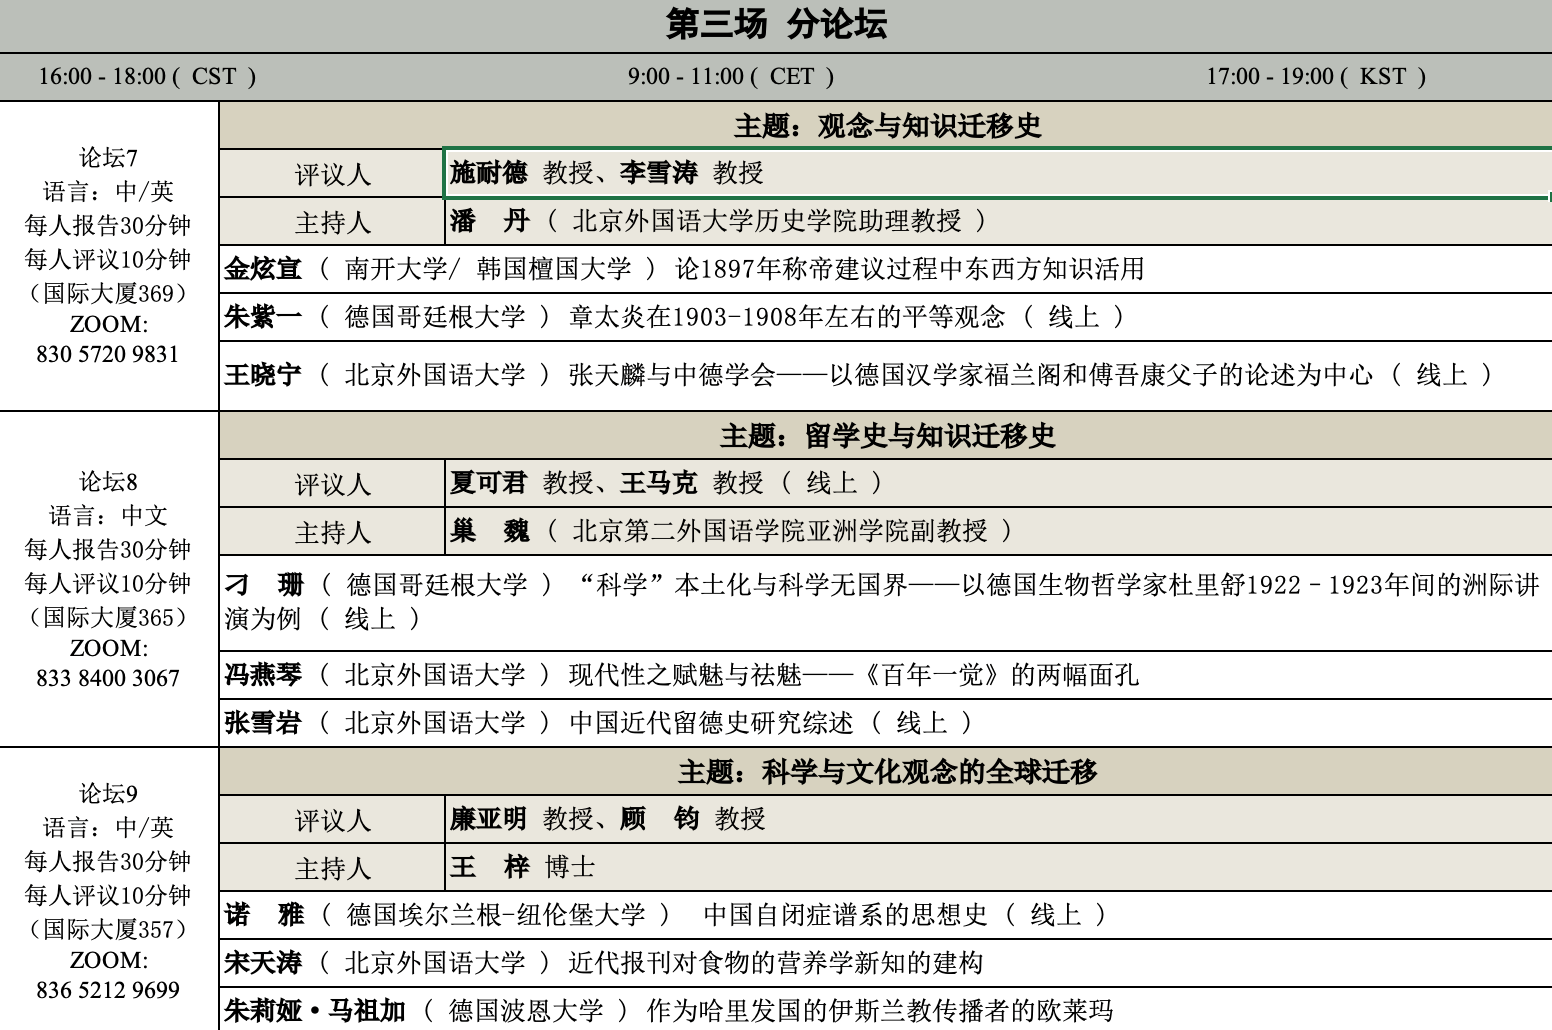Select the '9:00 - 11:00 (CET)' time text

point(731,77)
